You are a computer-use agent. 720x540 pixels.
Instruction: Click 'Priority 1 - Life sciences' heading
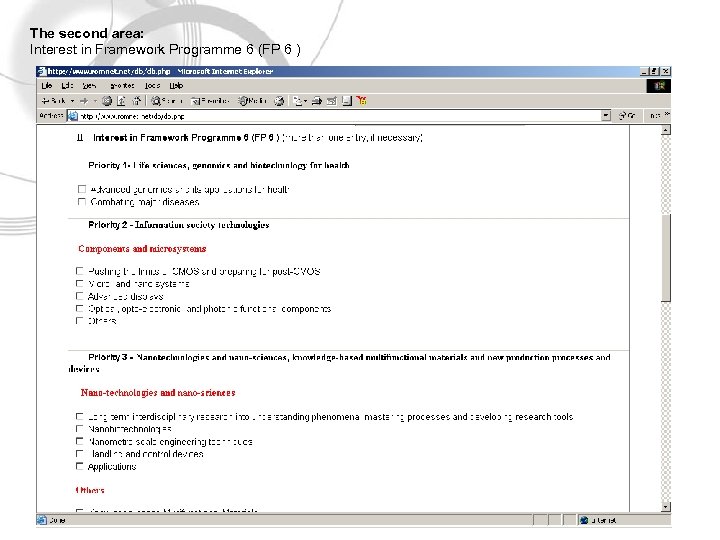click(x=219, y=165)
